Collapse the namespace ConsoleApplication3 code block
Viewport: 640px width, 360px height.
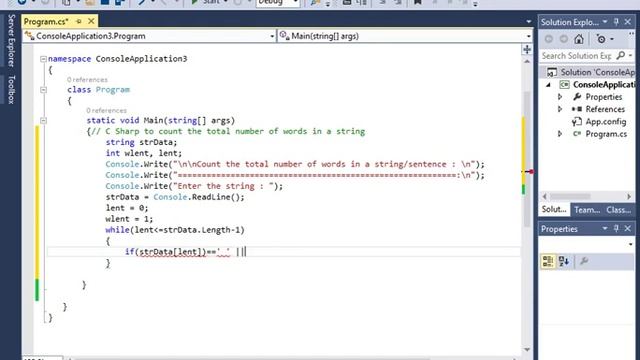click(43, 59)
